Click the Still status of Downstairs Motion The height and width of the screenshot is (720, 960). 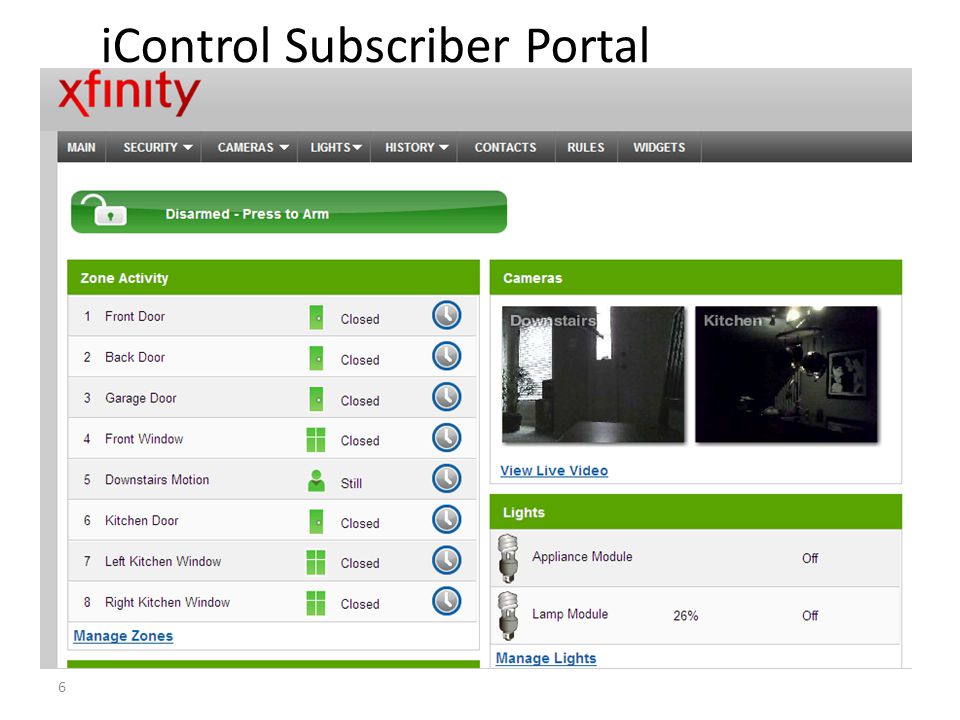tap(351, 484)
